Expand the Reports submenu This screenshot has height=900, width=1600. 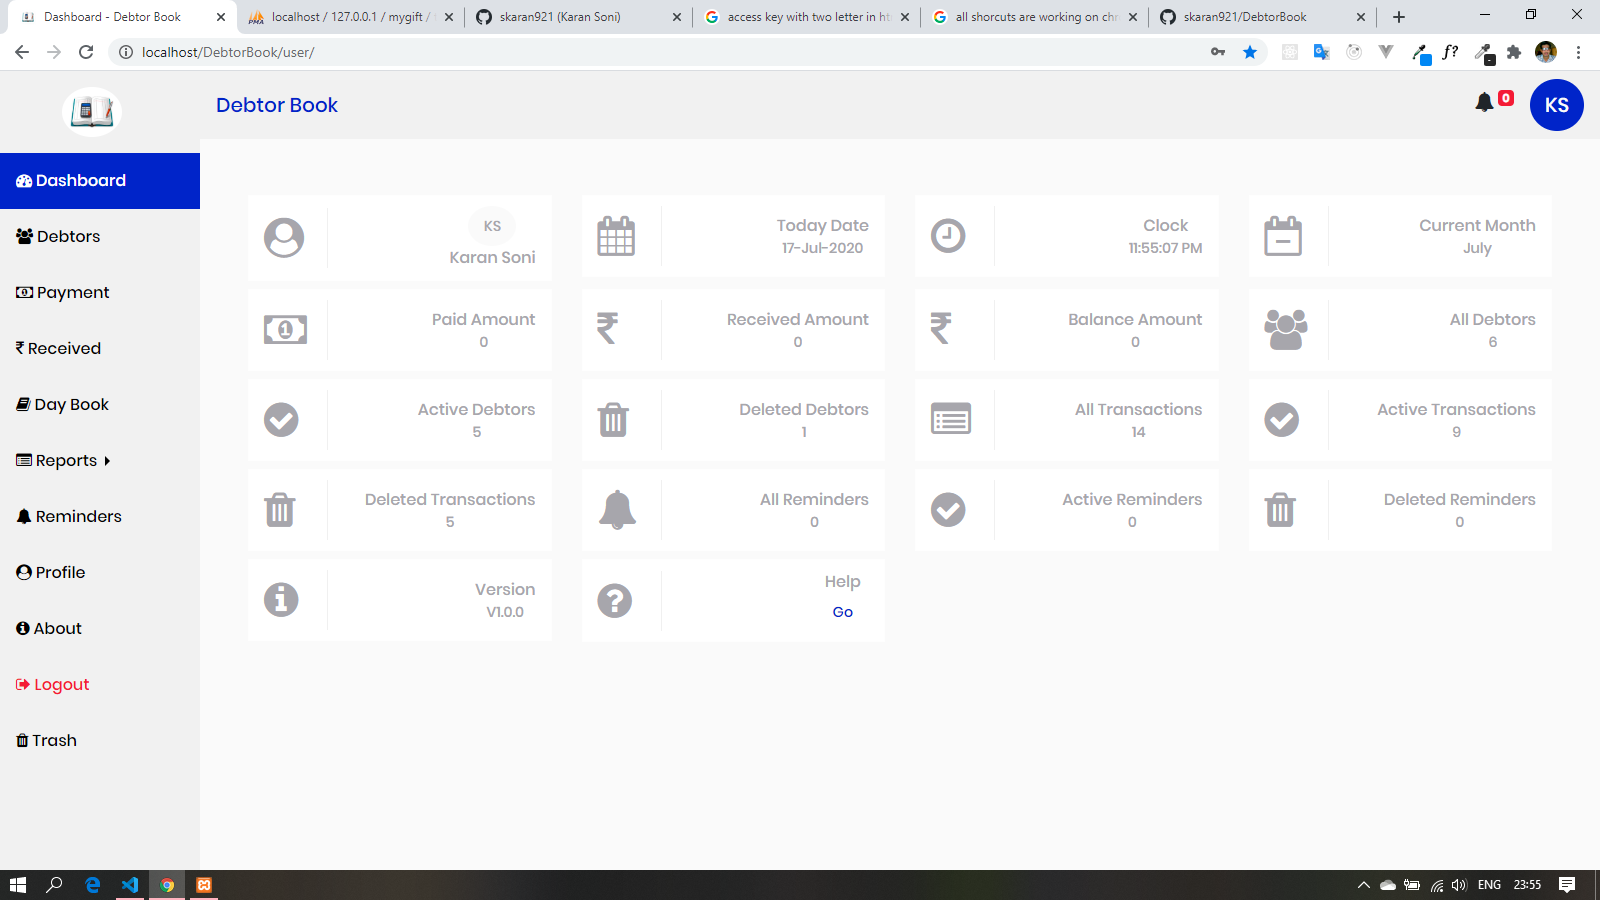click(64, 461)
